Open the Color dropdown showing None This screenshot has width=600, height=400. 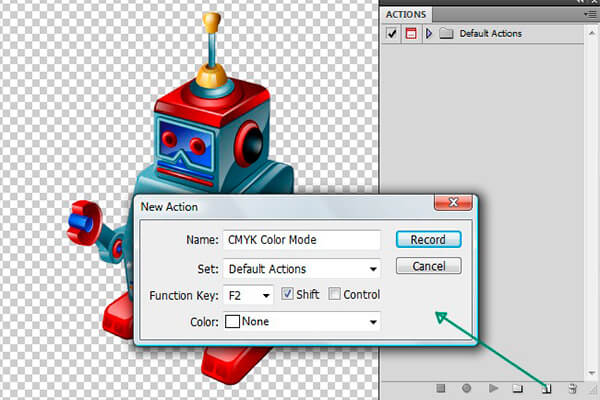[302, 322]
